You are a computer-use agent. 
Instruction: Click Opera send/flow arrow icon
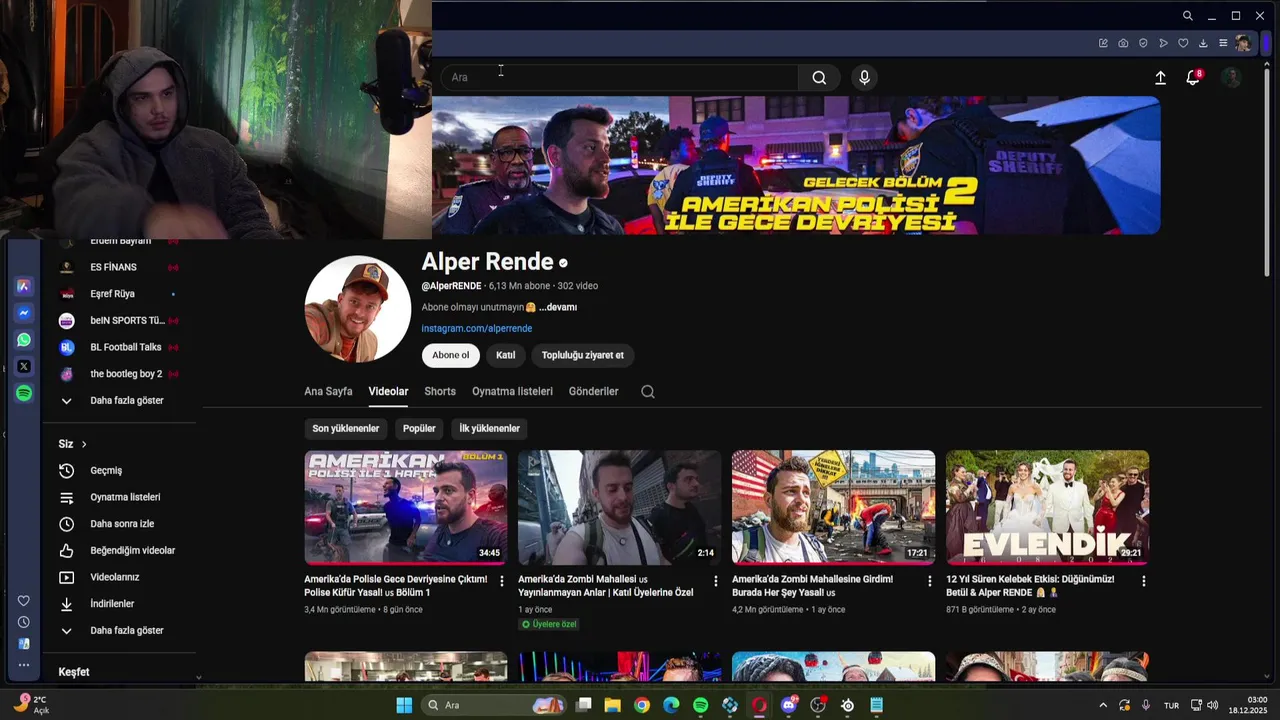tap(1163, 43)
